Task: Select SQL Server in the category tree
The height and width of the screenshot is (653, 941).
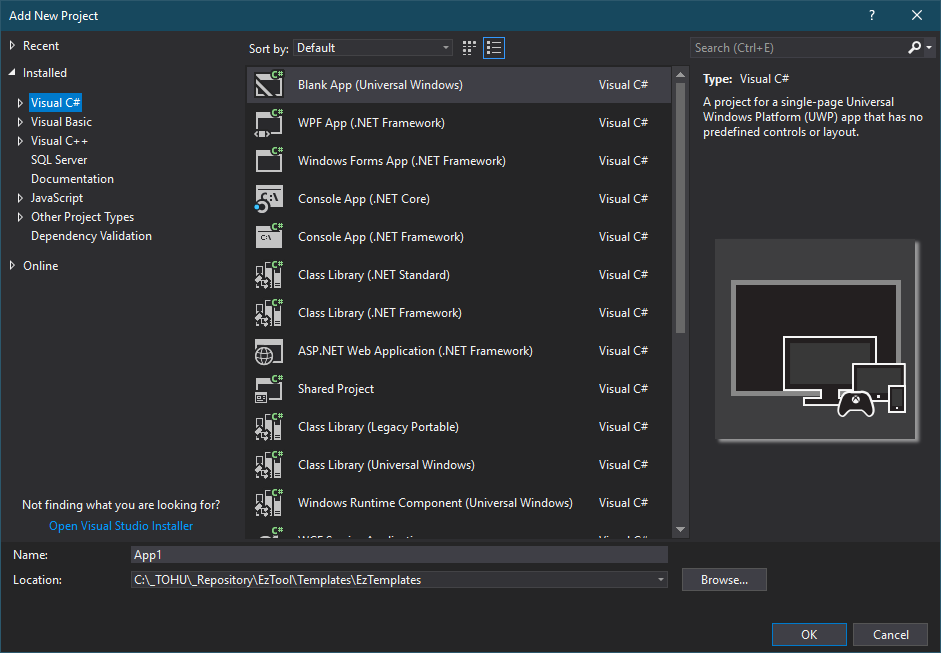Action: click(x=59, y=160)
